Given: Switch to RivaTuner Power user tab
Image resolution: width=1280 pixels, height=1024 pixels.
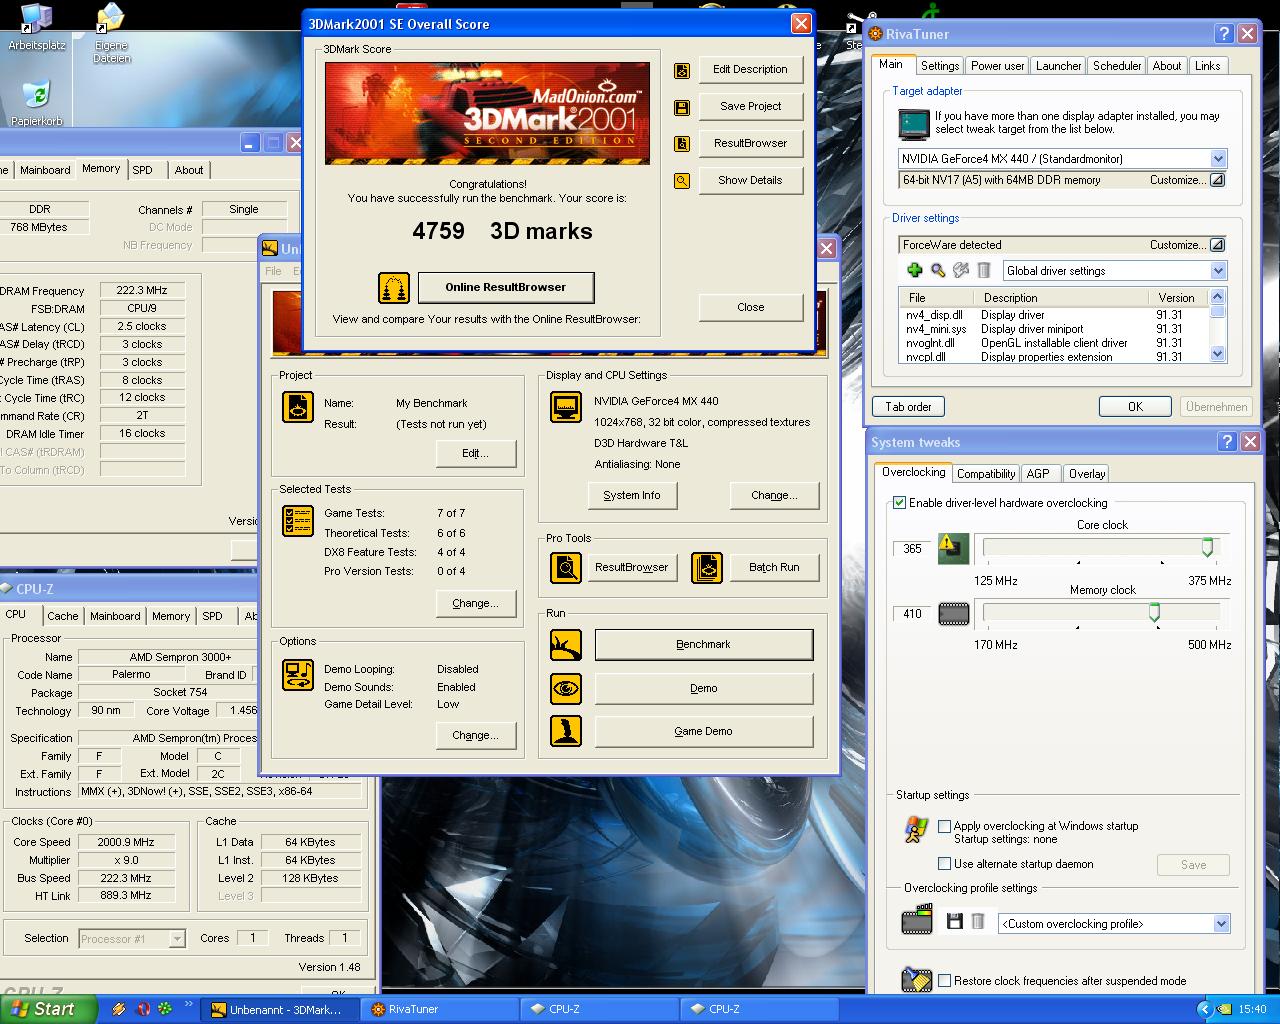Looking at the screenshot, I should point(997,66).
